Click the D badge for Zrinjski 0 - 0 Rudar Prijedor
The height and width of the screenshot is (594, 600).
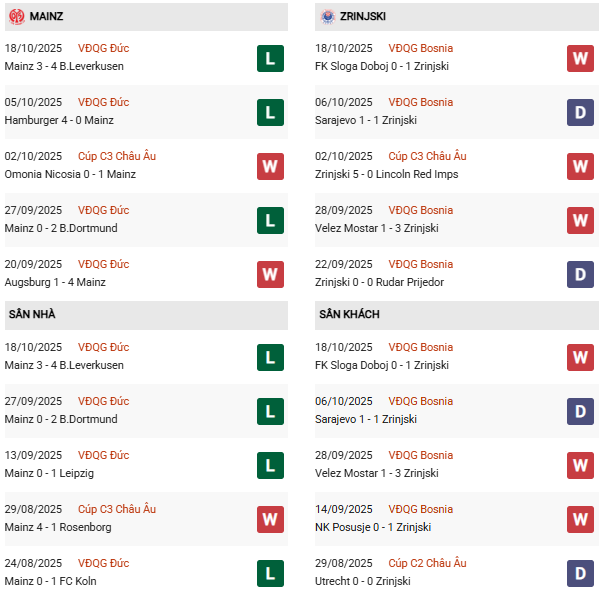tap(580, 274)
